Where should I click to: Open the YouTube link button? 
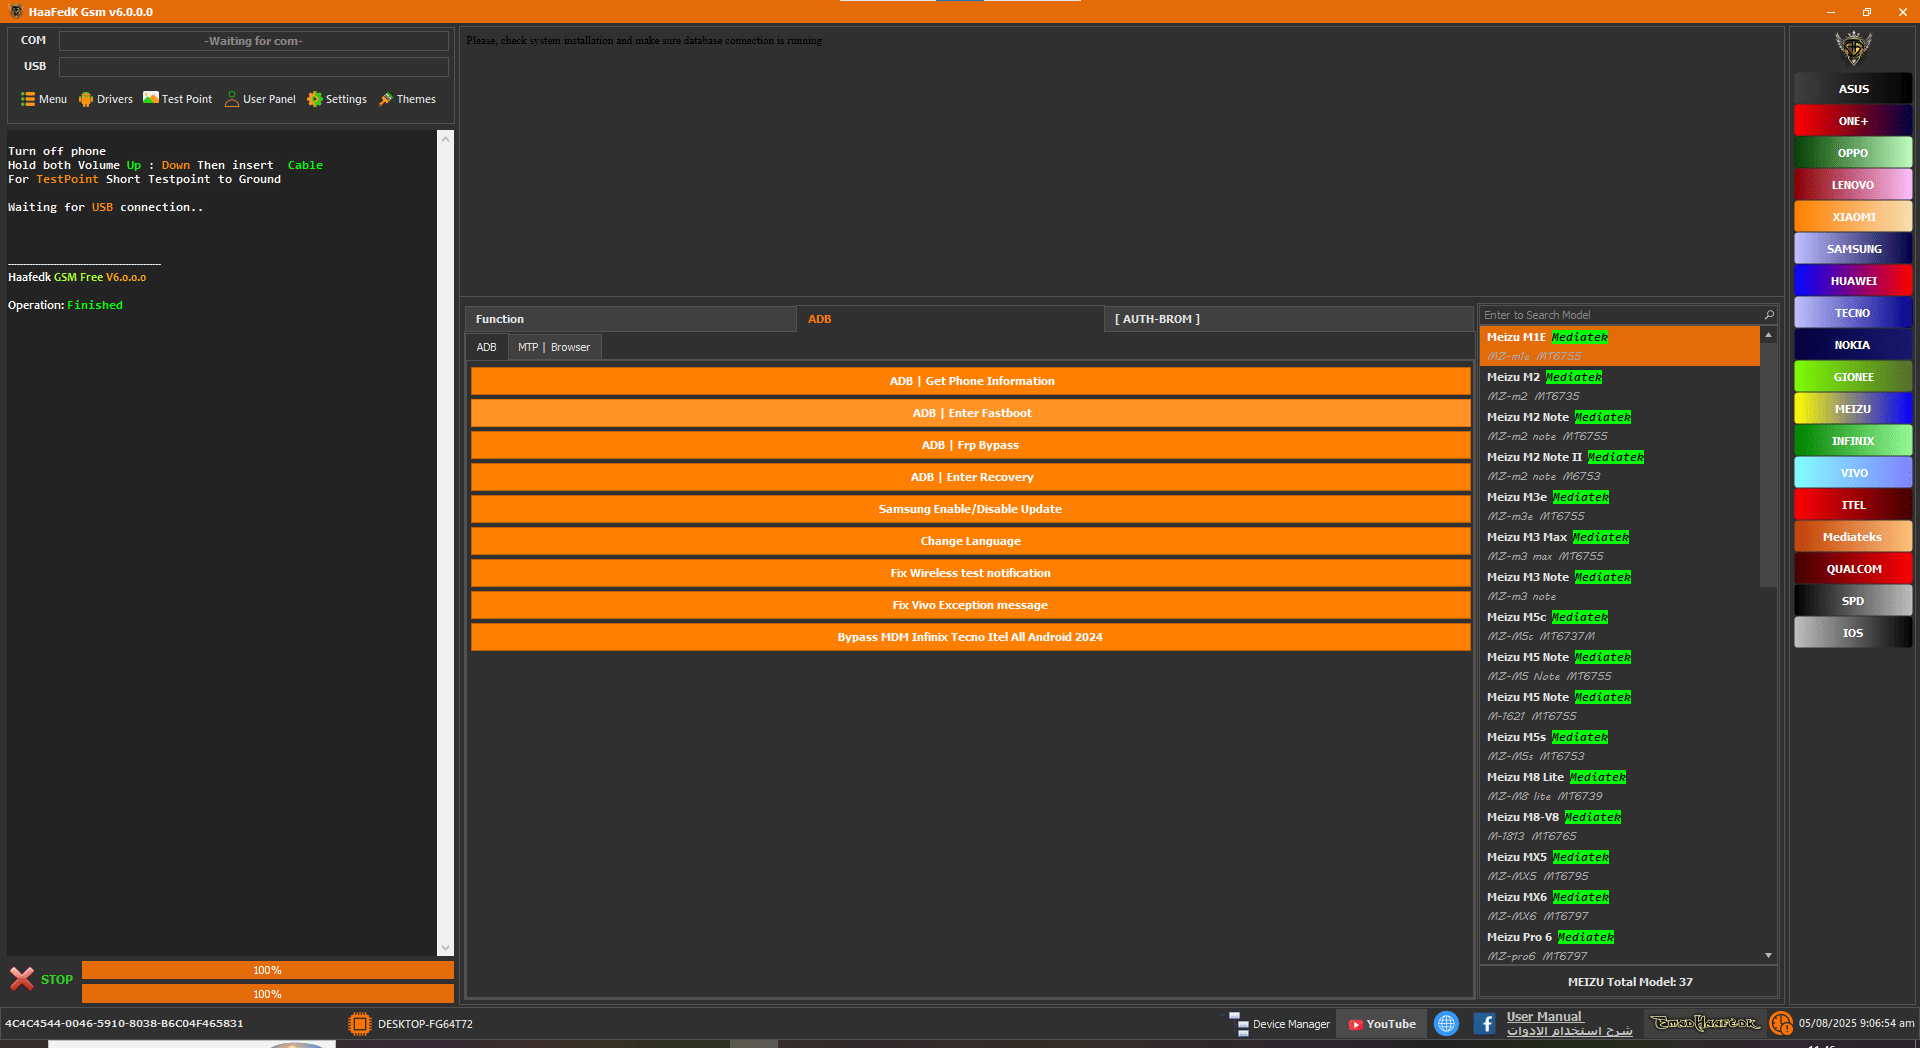1382,1024
